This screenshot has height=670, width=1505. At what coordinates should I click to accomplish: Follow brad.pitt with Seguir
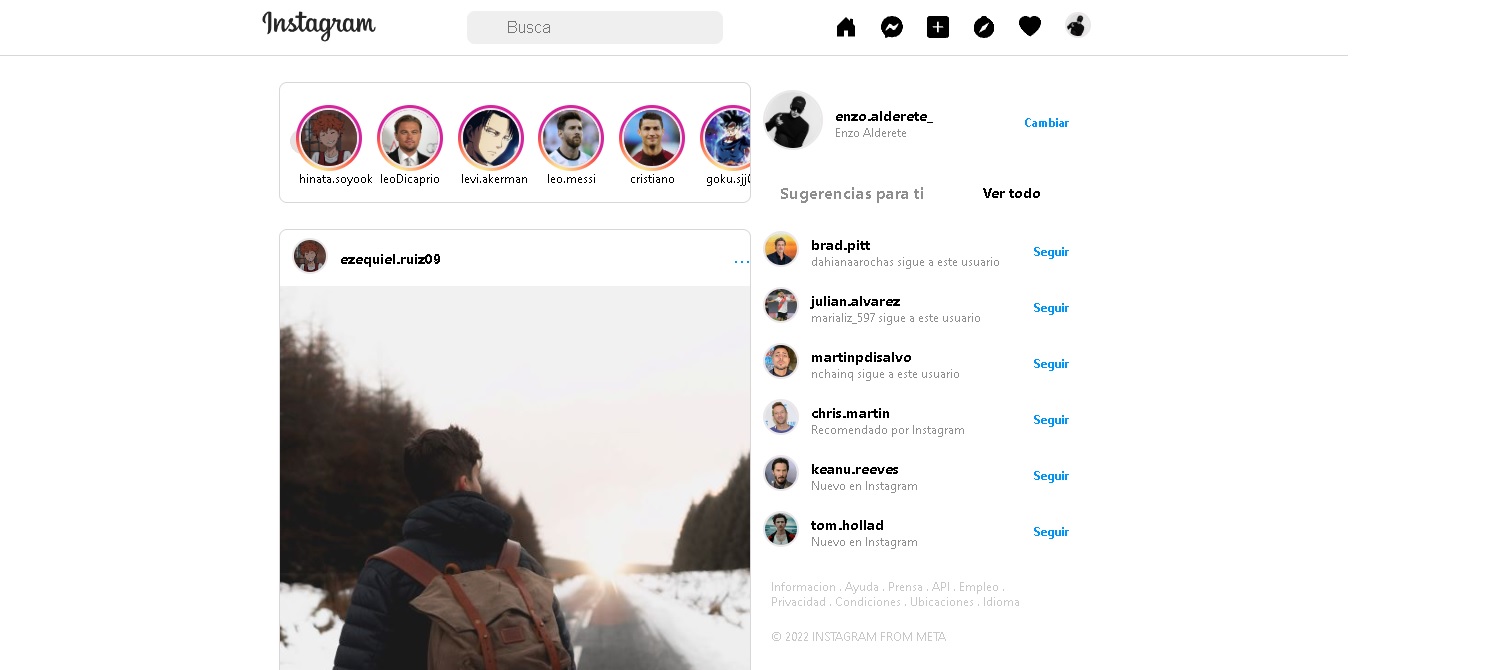tap(1051, 252)
